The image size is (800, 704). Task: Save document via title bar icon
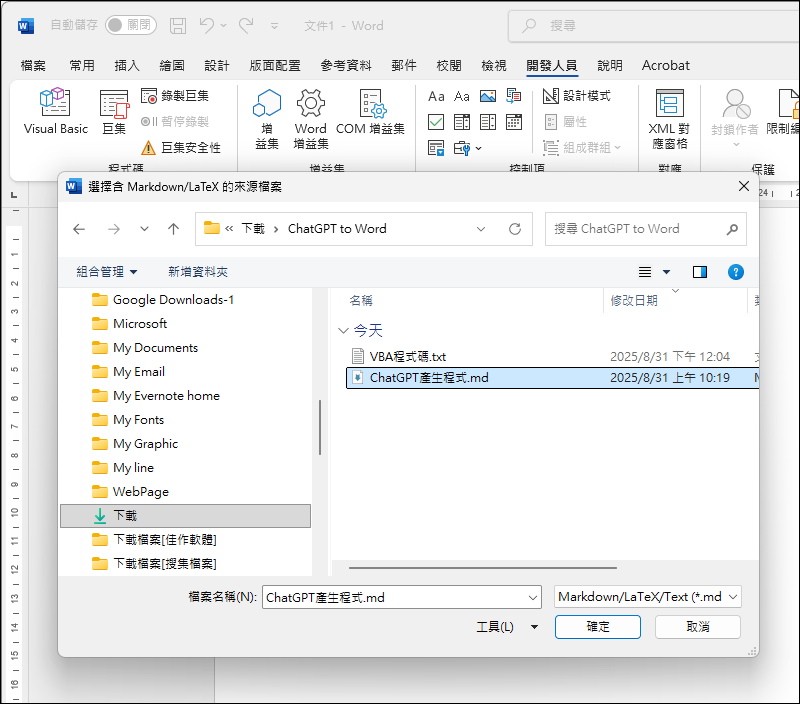coord(178,25)
